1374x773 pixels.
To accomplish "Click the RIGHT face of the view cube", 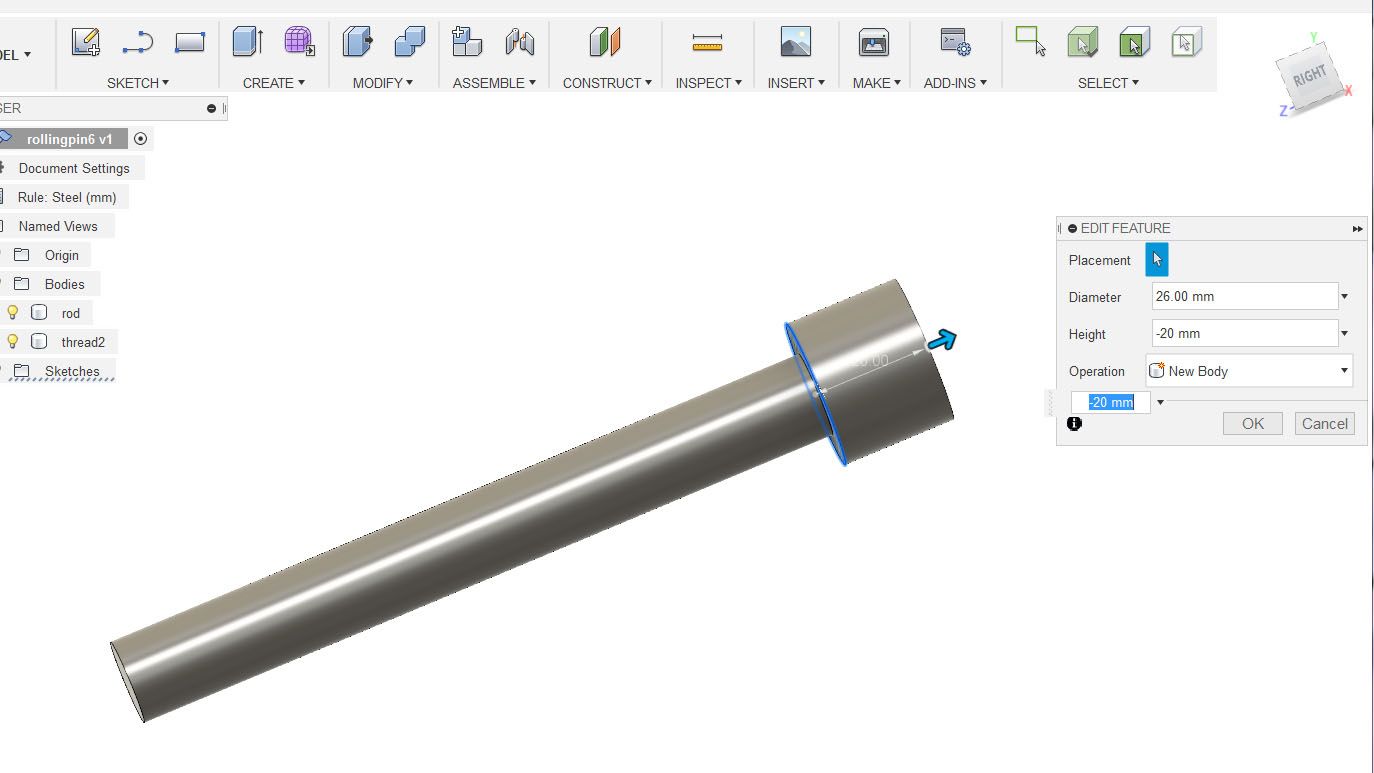I will (1309, 78).
